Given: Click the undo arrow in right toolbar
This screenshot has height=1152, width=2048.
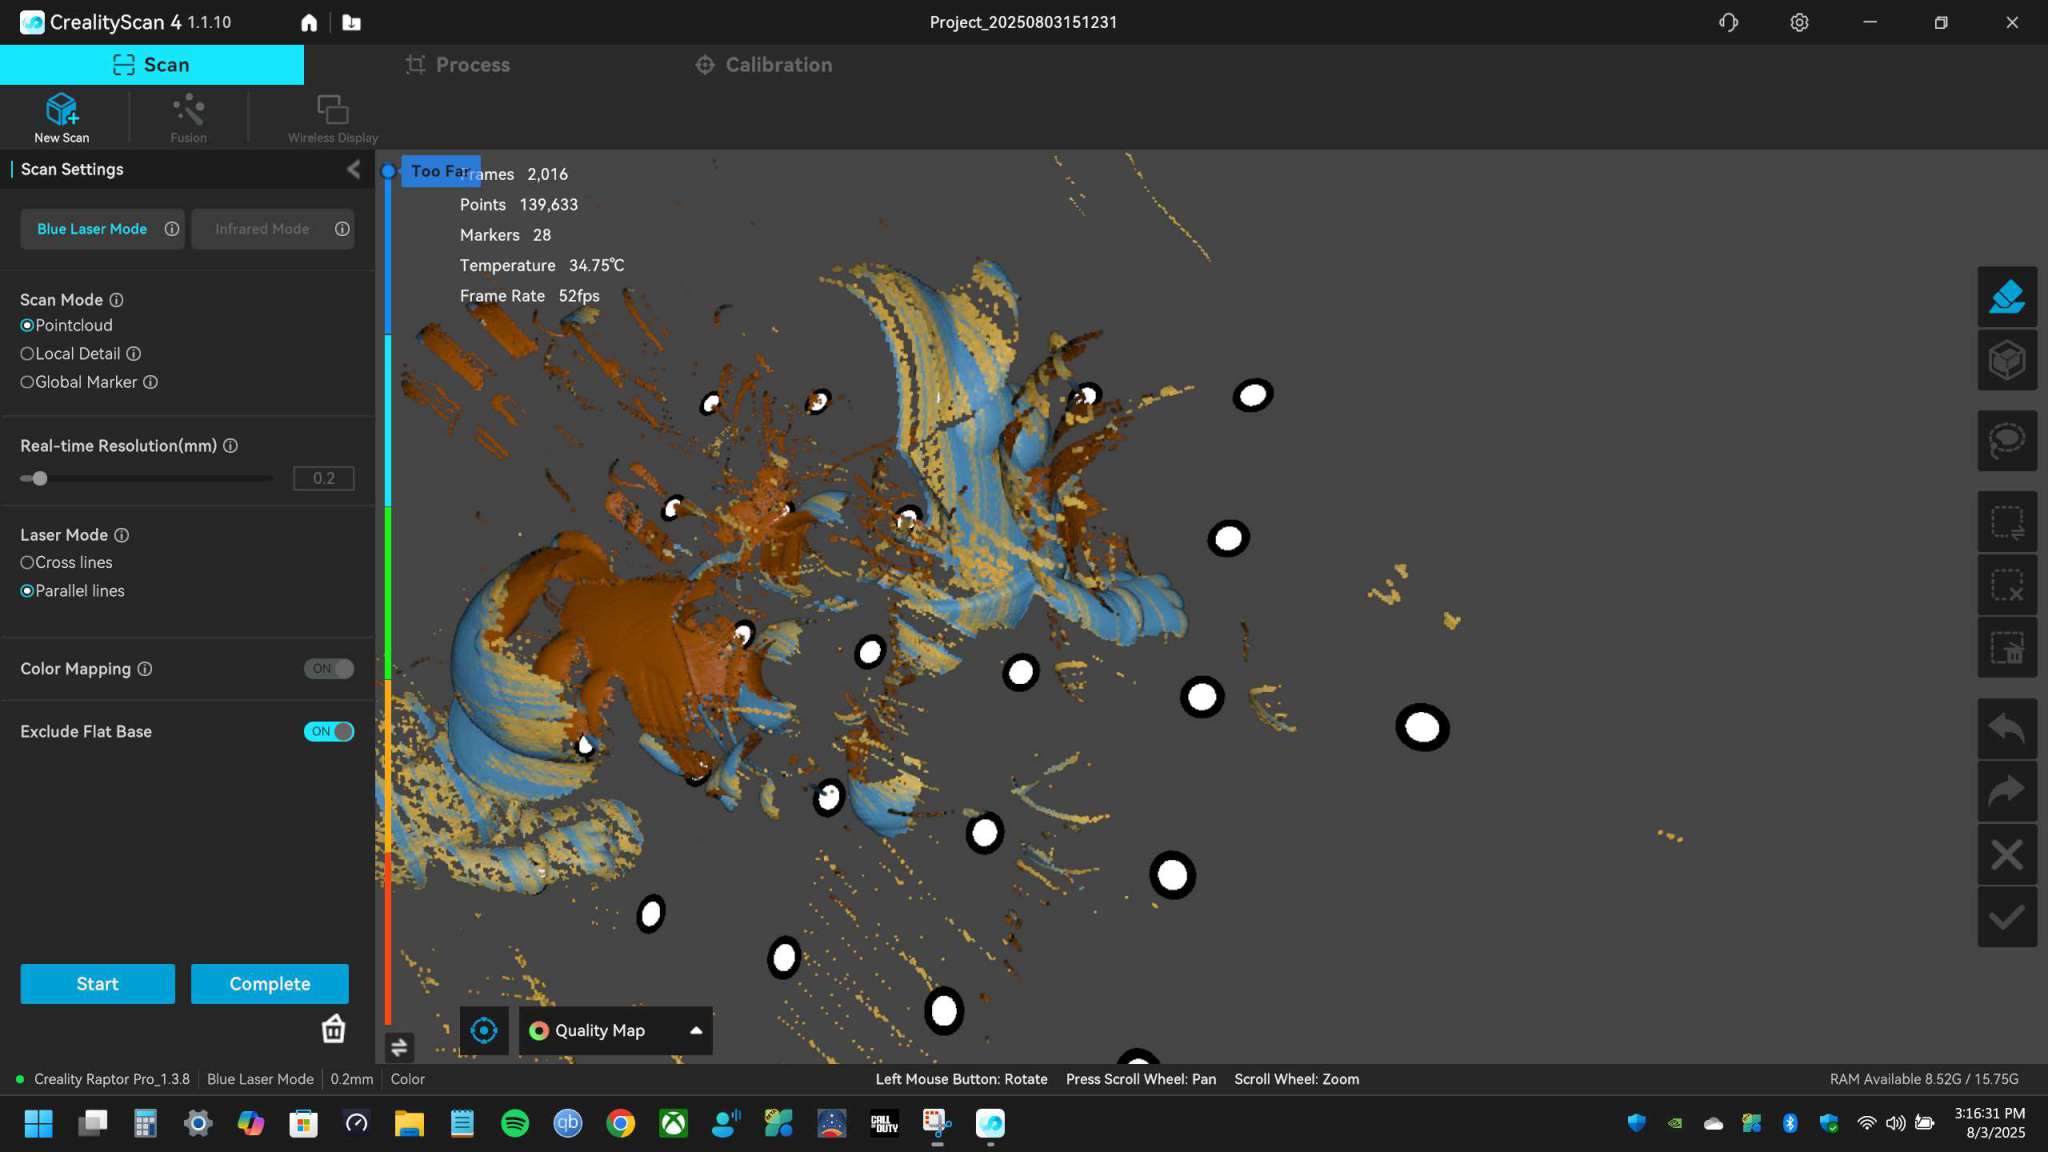Looking at the screenshot, I should pyautogui.click(x=2007, y=728).
